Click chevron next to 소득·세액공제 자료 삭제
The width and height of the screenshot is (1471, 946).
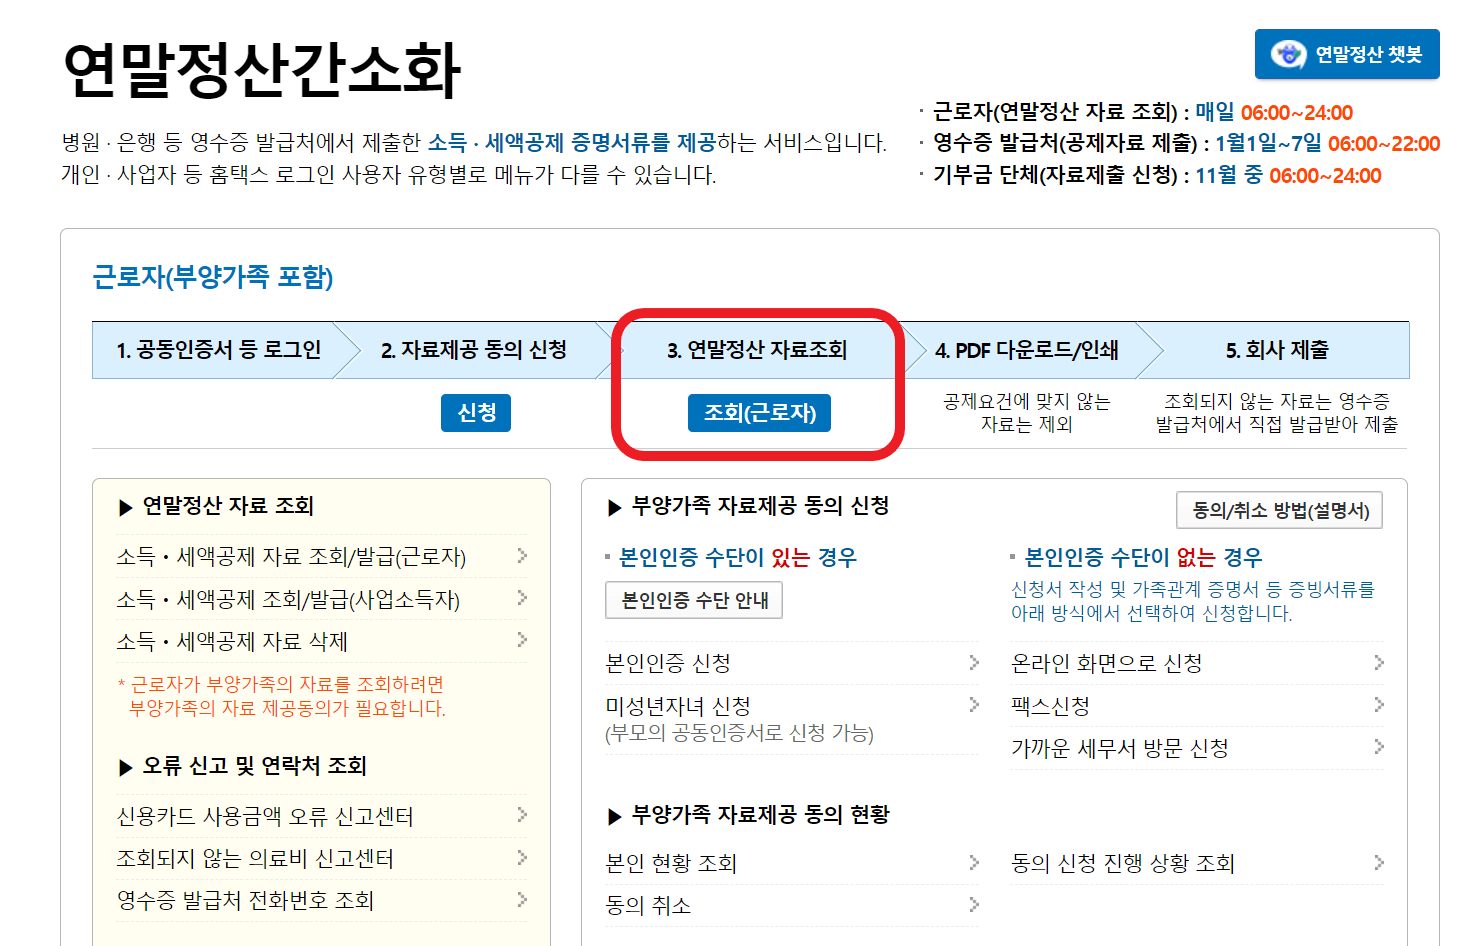tap(522, 640)
